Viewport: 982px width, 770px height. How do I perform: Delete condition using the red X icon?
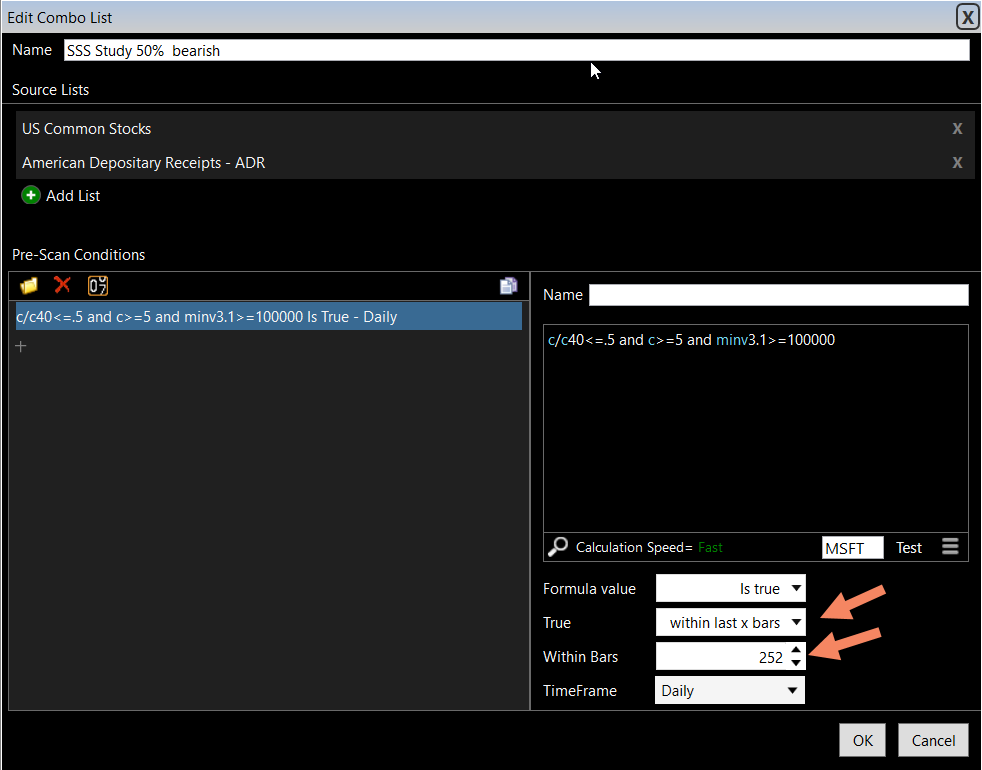tap(62, 285)
